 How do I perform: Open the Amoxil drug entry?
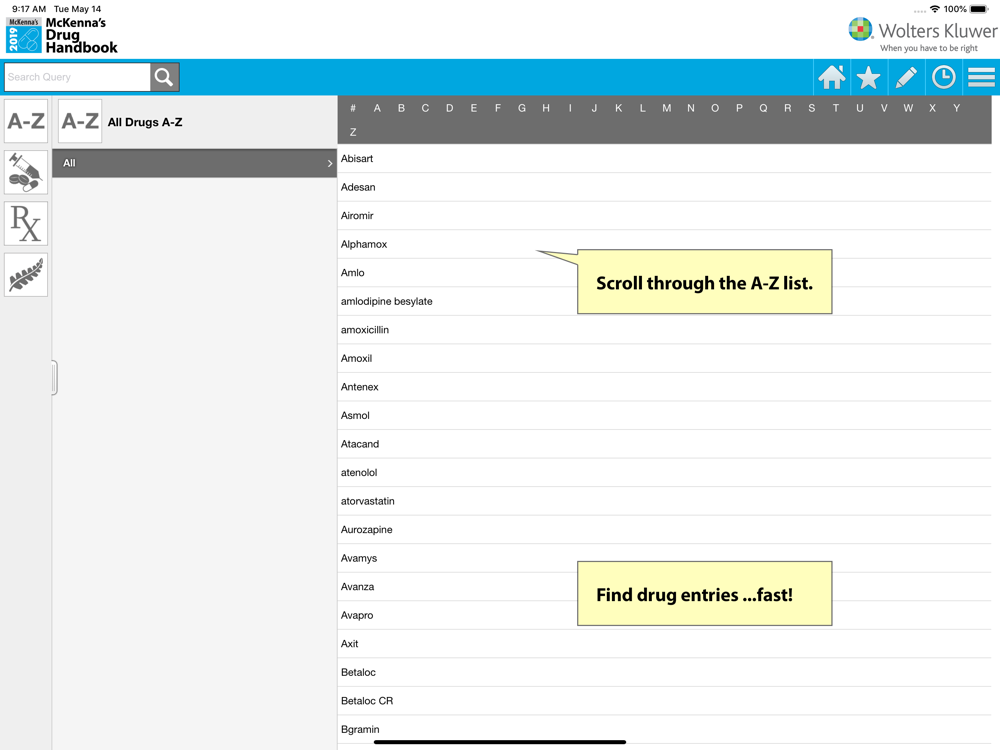click(664, 358)
